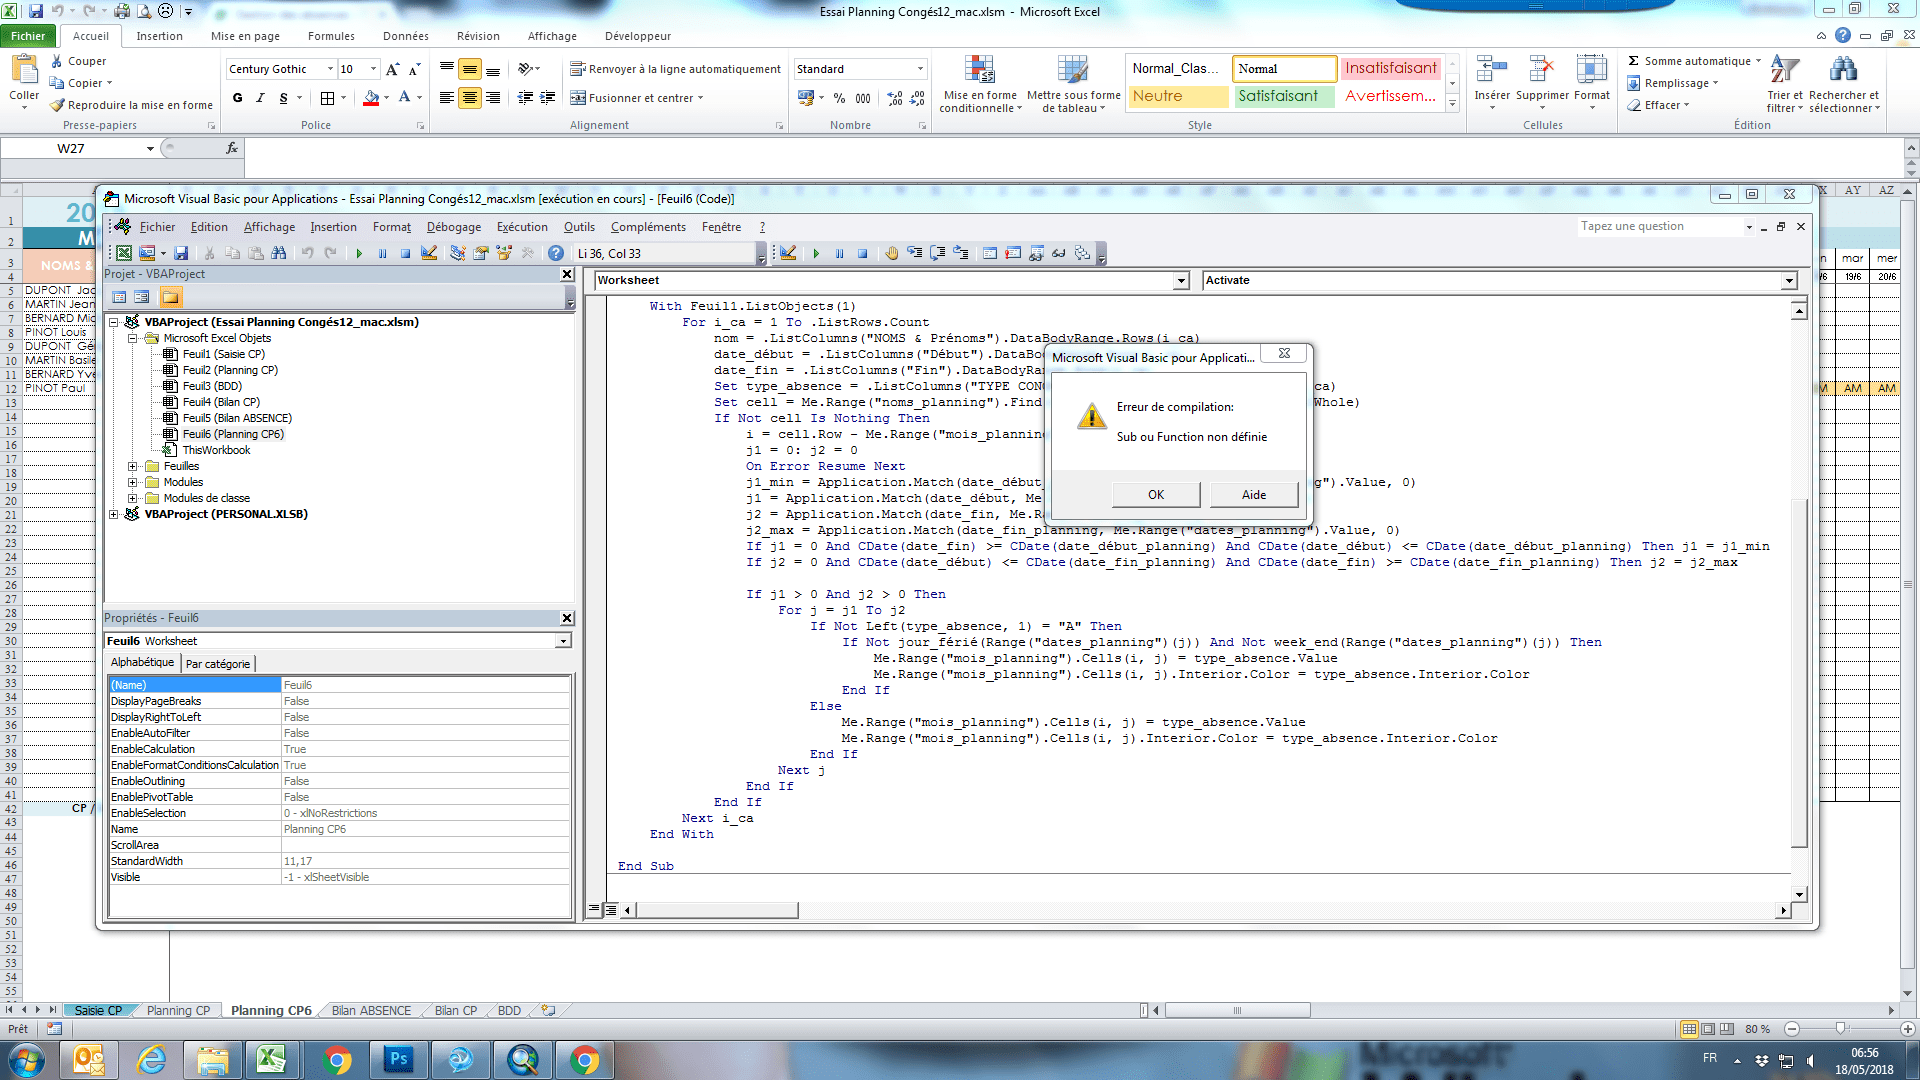
Task: Click the Reset stop icon in standard toolbar
Action: (405, 253)
